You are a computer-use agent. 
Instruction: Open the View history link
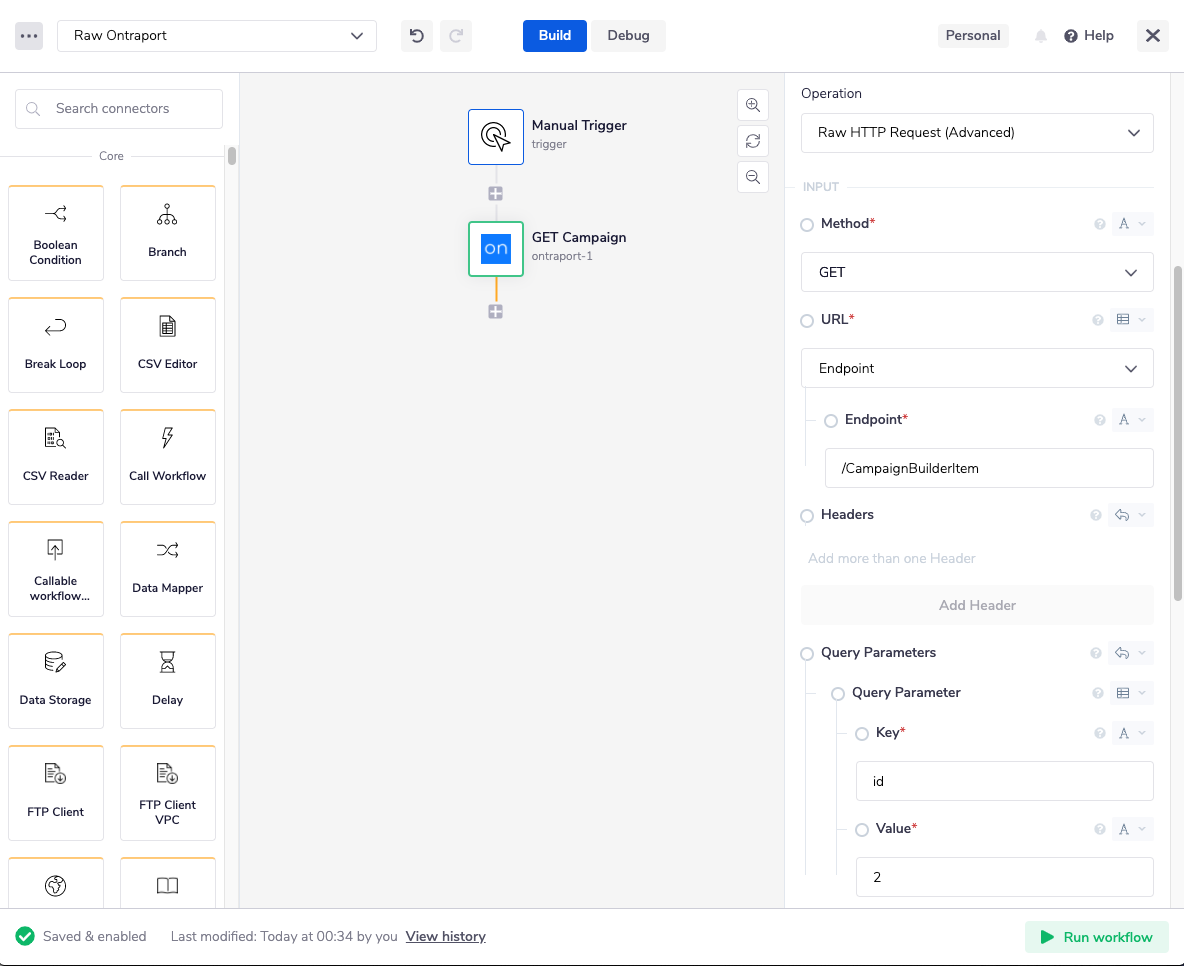(445, 937)
